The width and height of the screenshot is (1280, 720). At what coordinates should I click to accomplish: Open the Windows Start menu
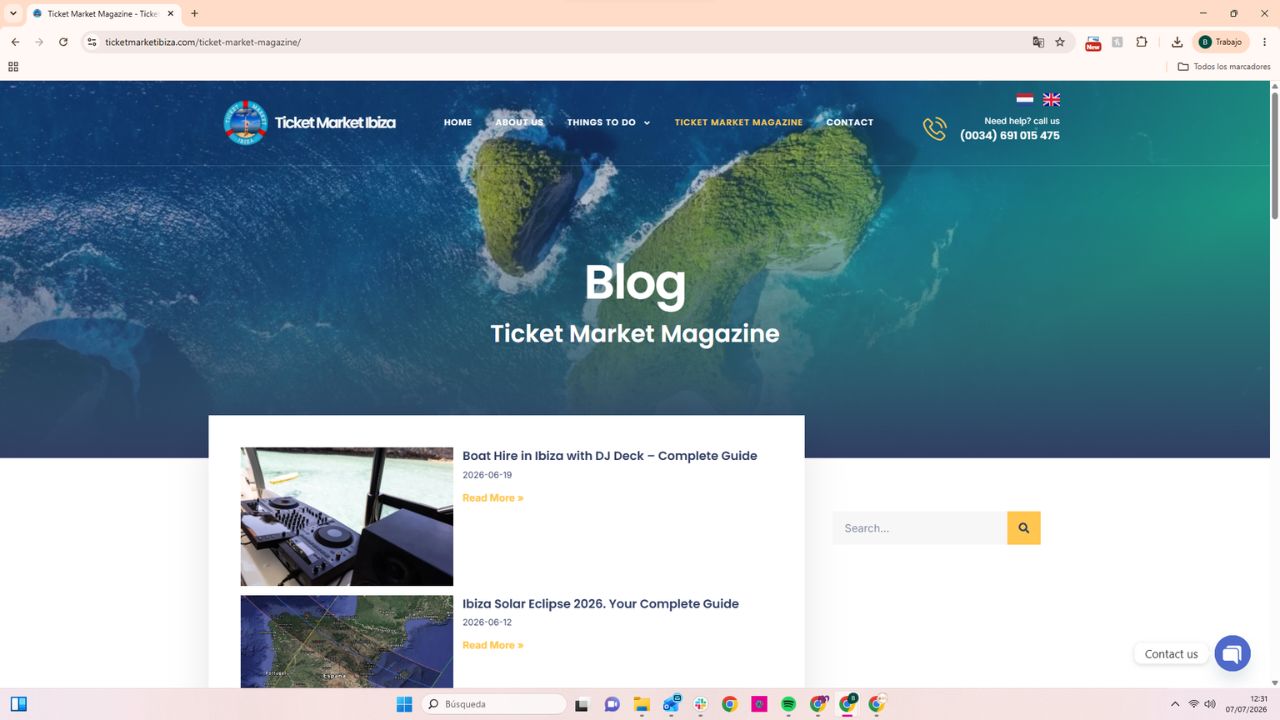coord(404,704)
